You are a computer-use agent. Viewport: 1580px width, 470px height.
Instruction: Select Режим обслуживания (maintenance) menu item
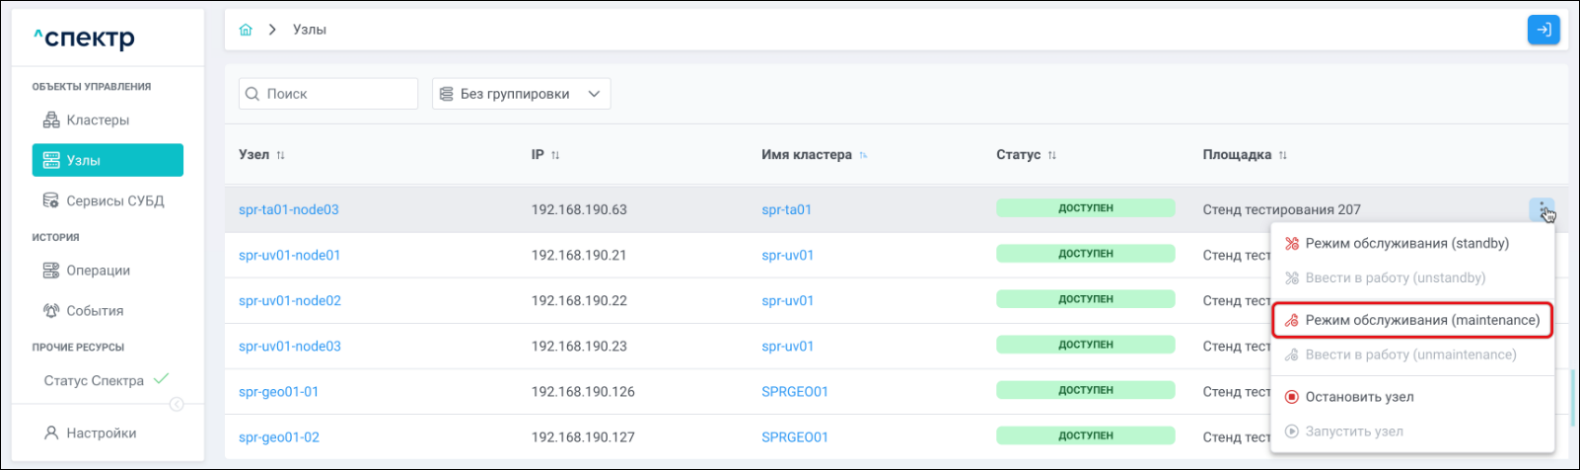1411,320
